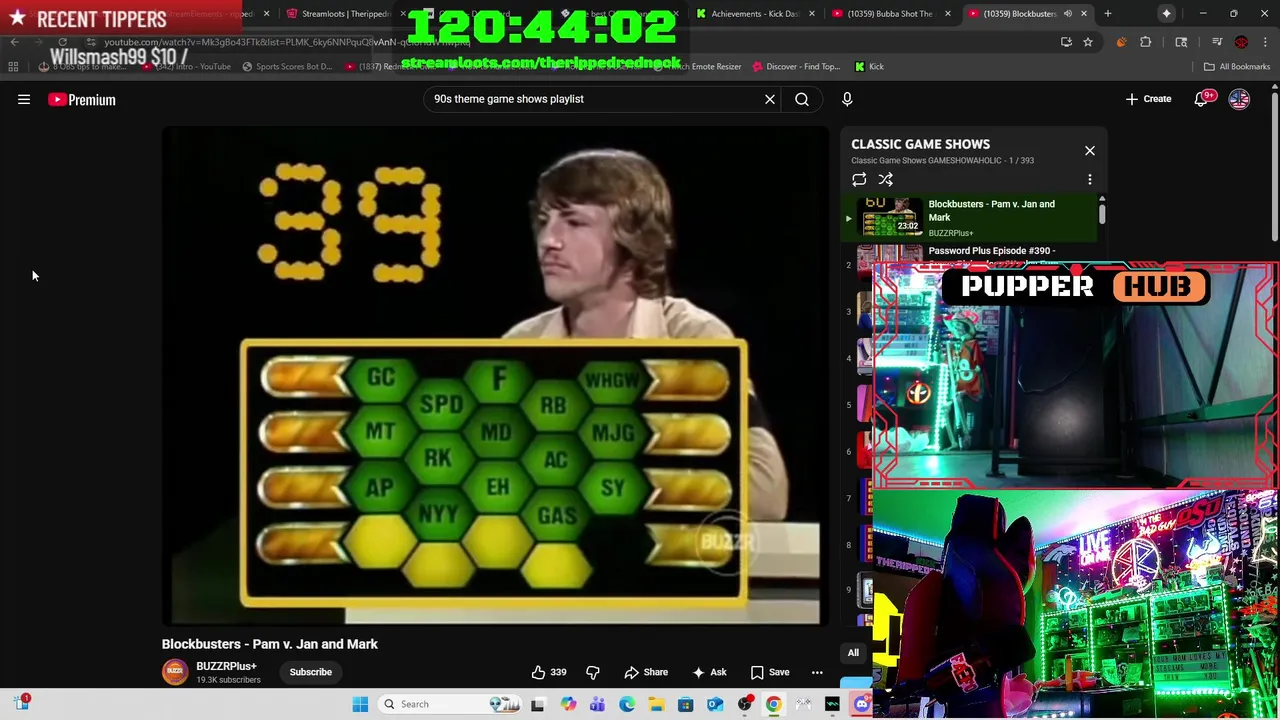Open Microsoft Teams from taskbar

click(x=597, y=704)
